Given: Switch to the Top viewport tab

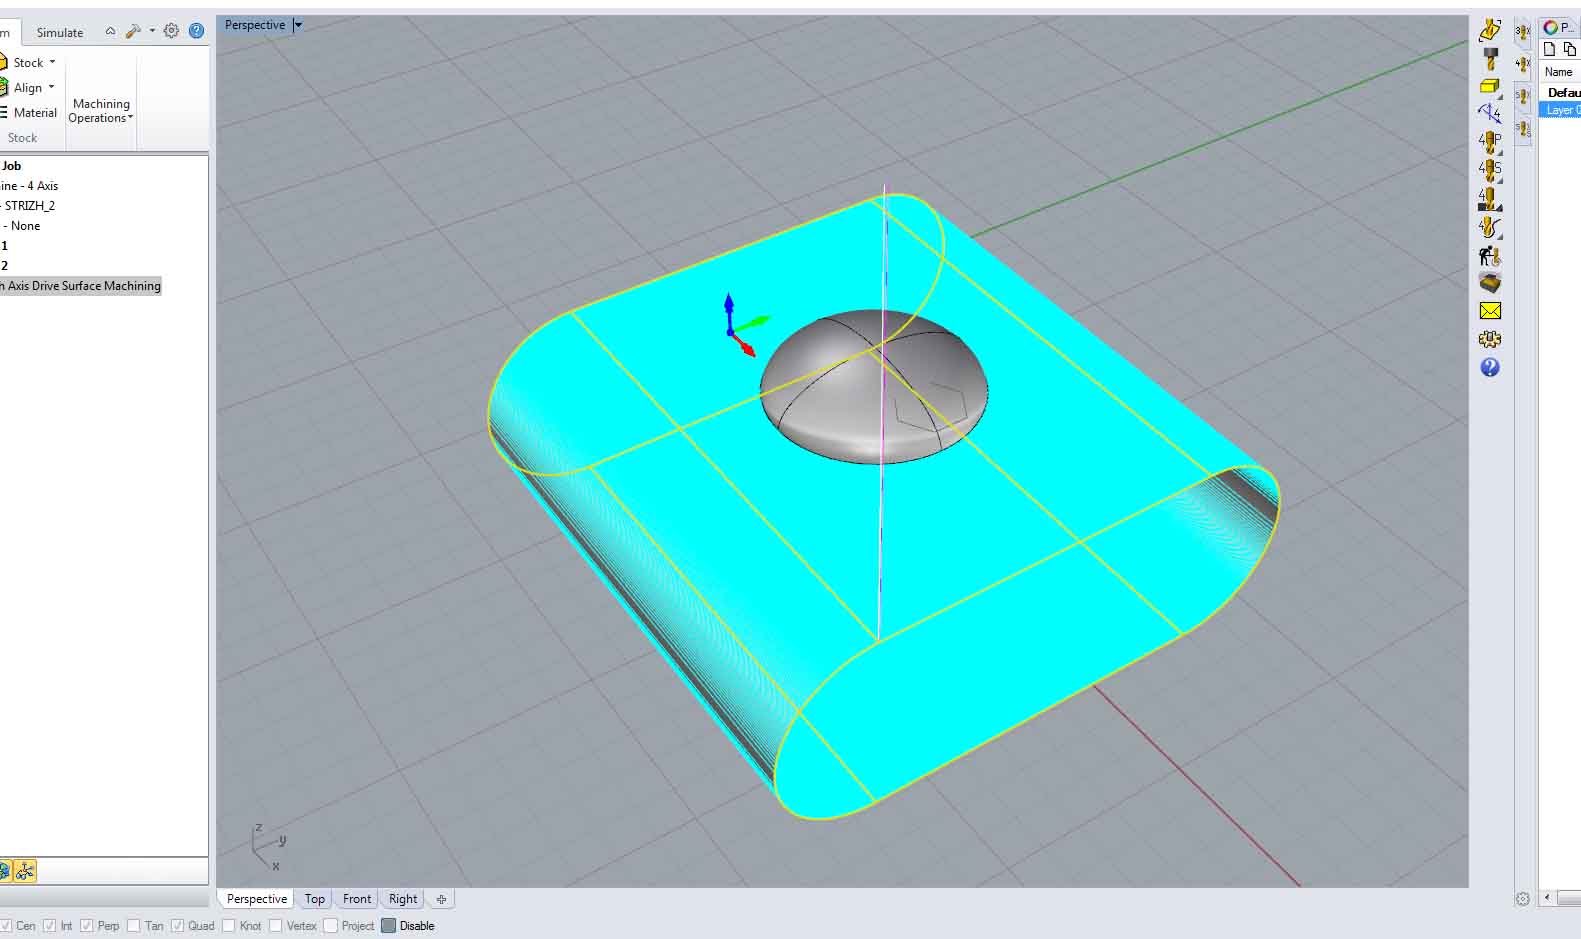Looking at the screenshot, I should point(315,899).
